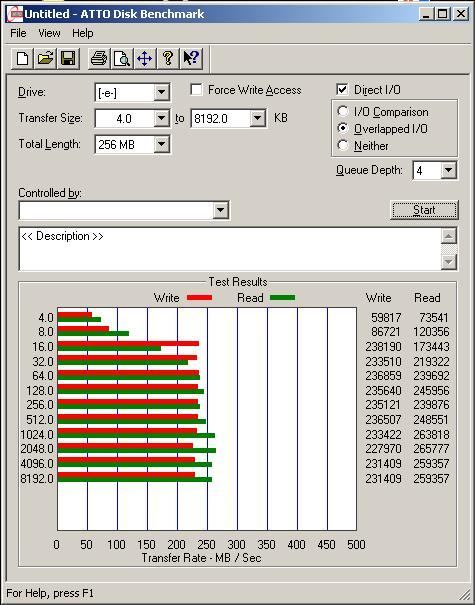Open the starting Transfer Size 4.0 dropdown

pyautogui.click(x=162, y=118)
